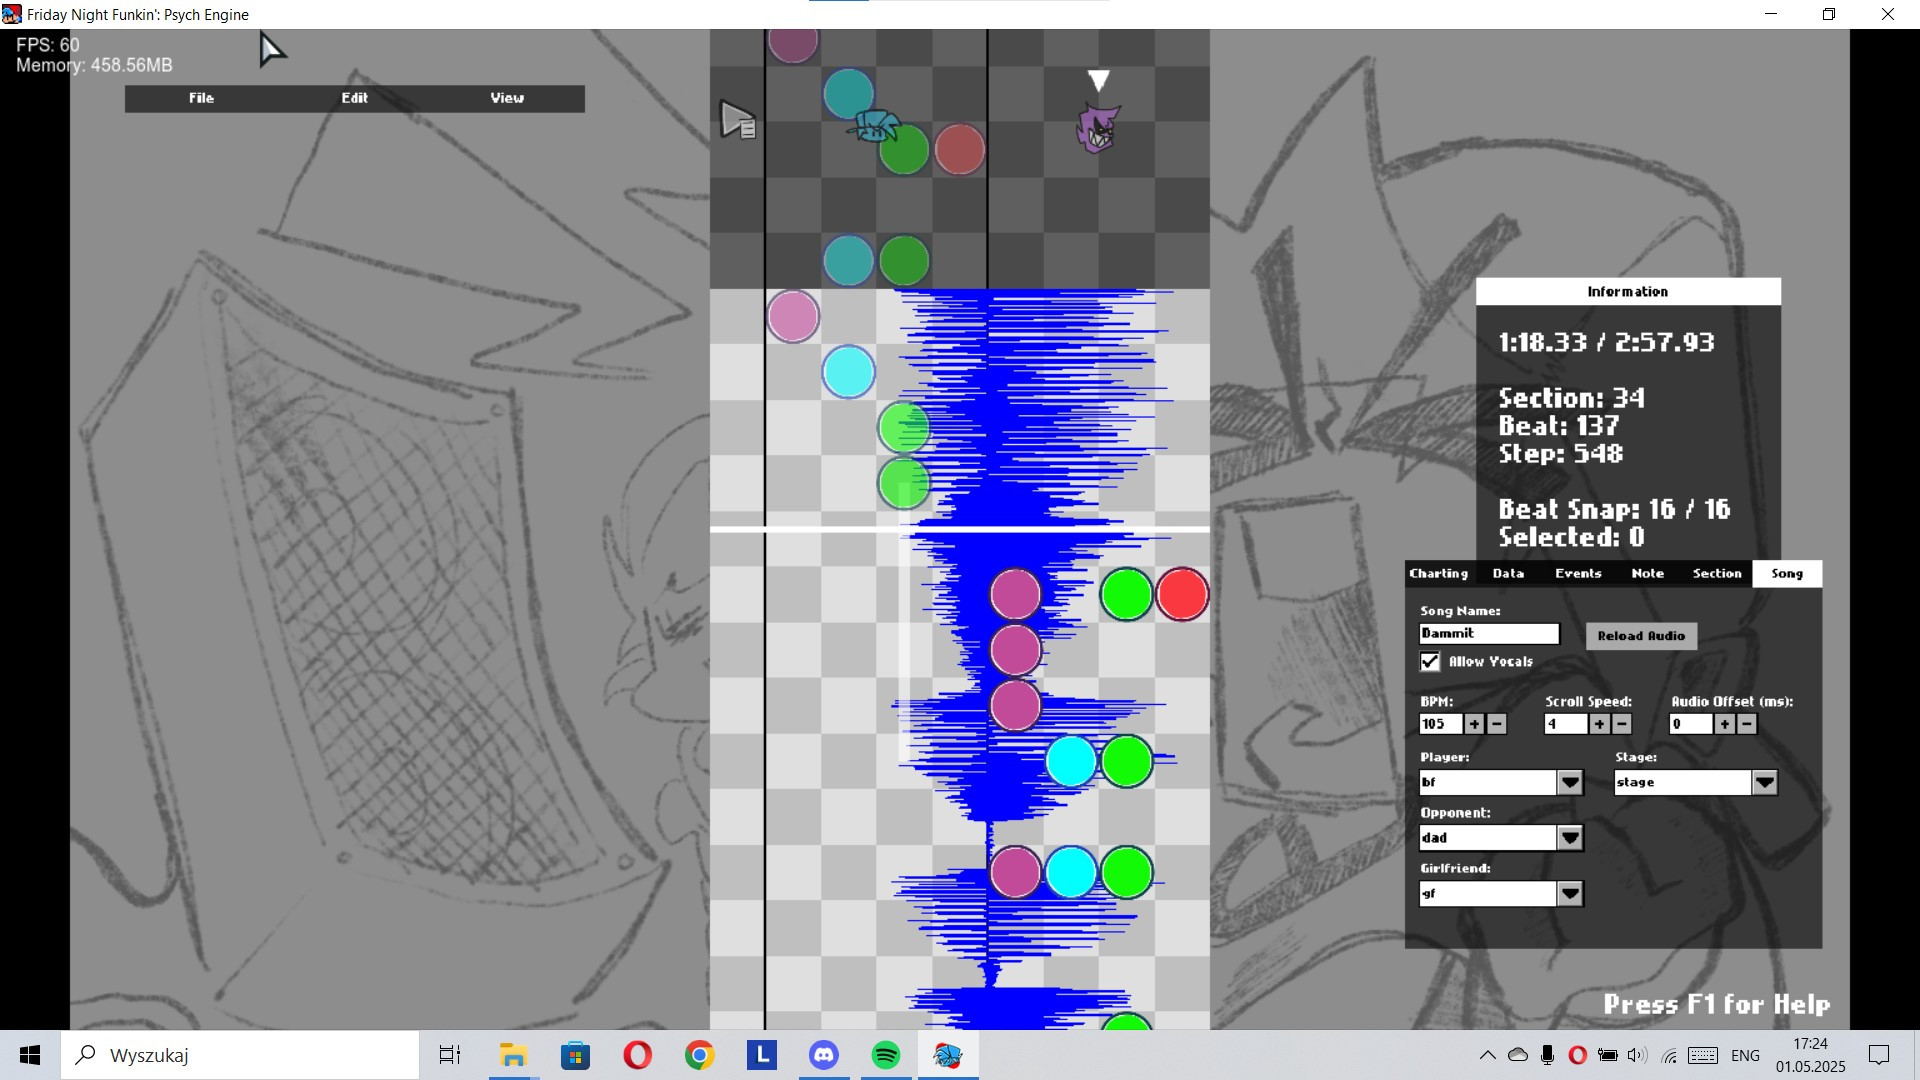1920x1080 pixels.
Task: Expand the Girlfriend character dropdown
Action: [1570, 894]
